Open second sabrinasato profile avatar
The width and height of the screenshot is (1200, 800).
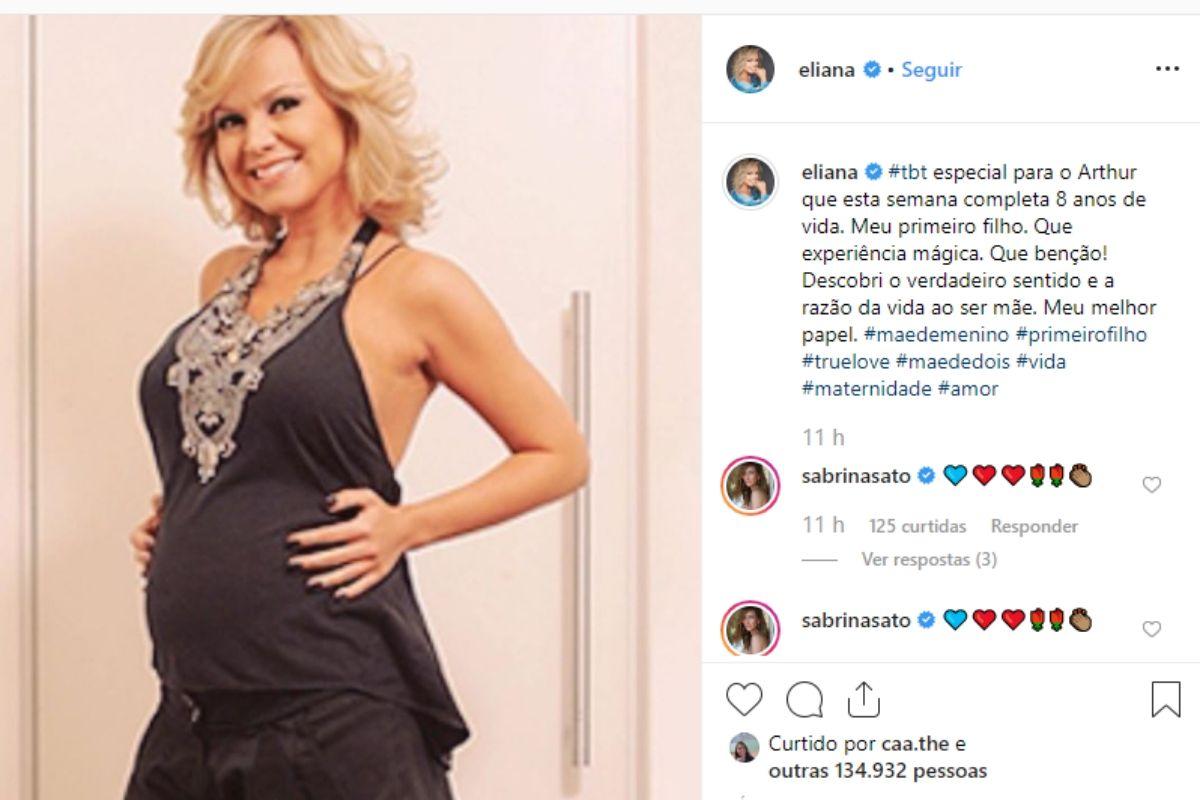pyautogui.click(x=750, y=628)
